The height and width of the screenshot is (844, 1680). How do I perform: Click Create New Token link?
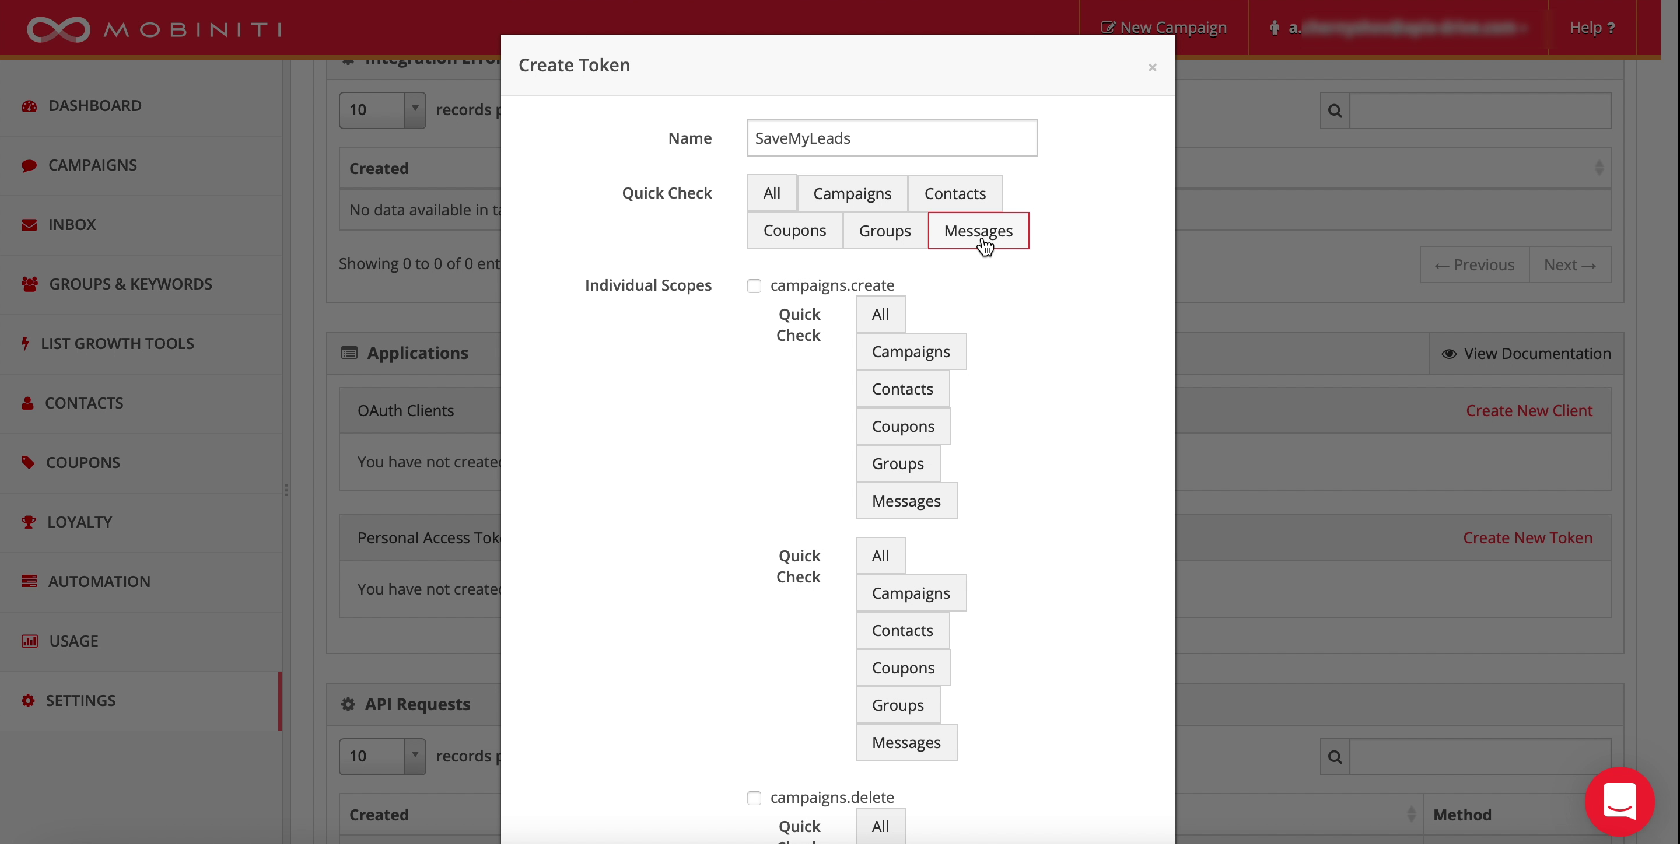pyautogui.click(x=1528, y=538)
